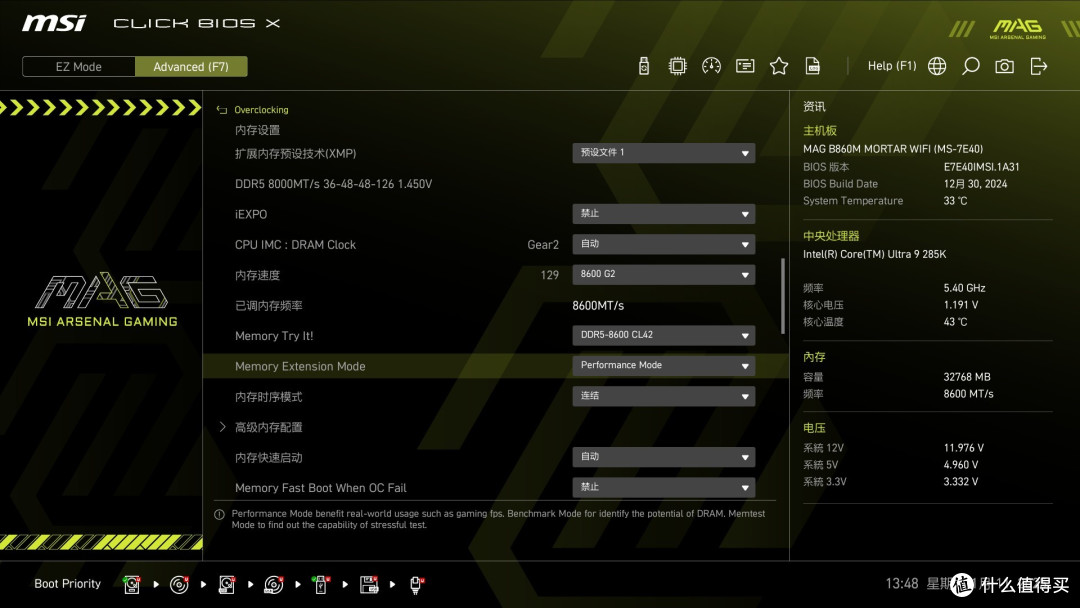Click the BIOS version E7E40IMSI.1A31
This screenshot has height=608, width=1080.
pyautogui.click(x=982, y=167)
